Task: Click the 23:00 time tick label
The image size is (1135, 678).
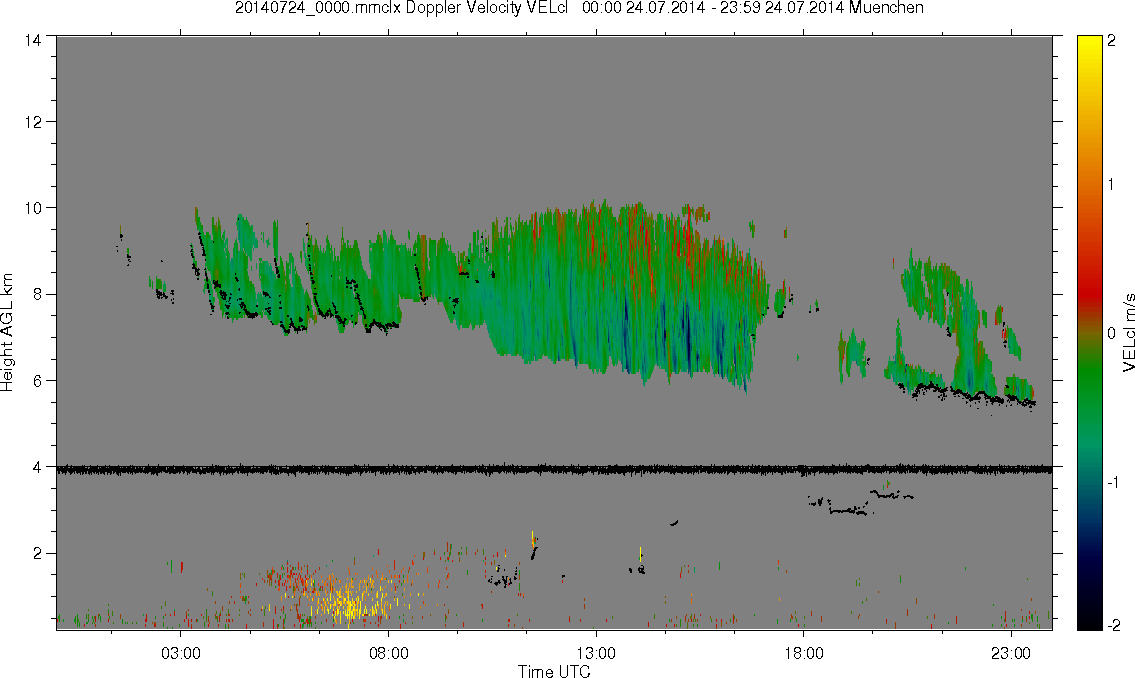Action: 1011,653
